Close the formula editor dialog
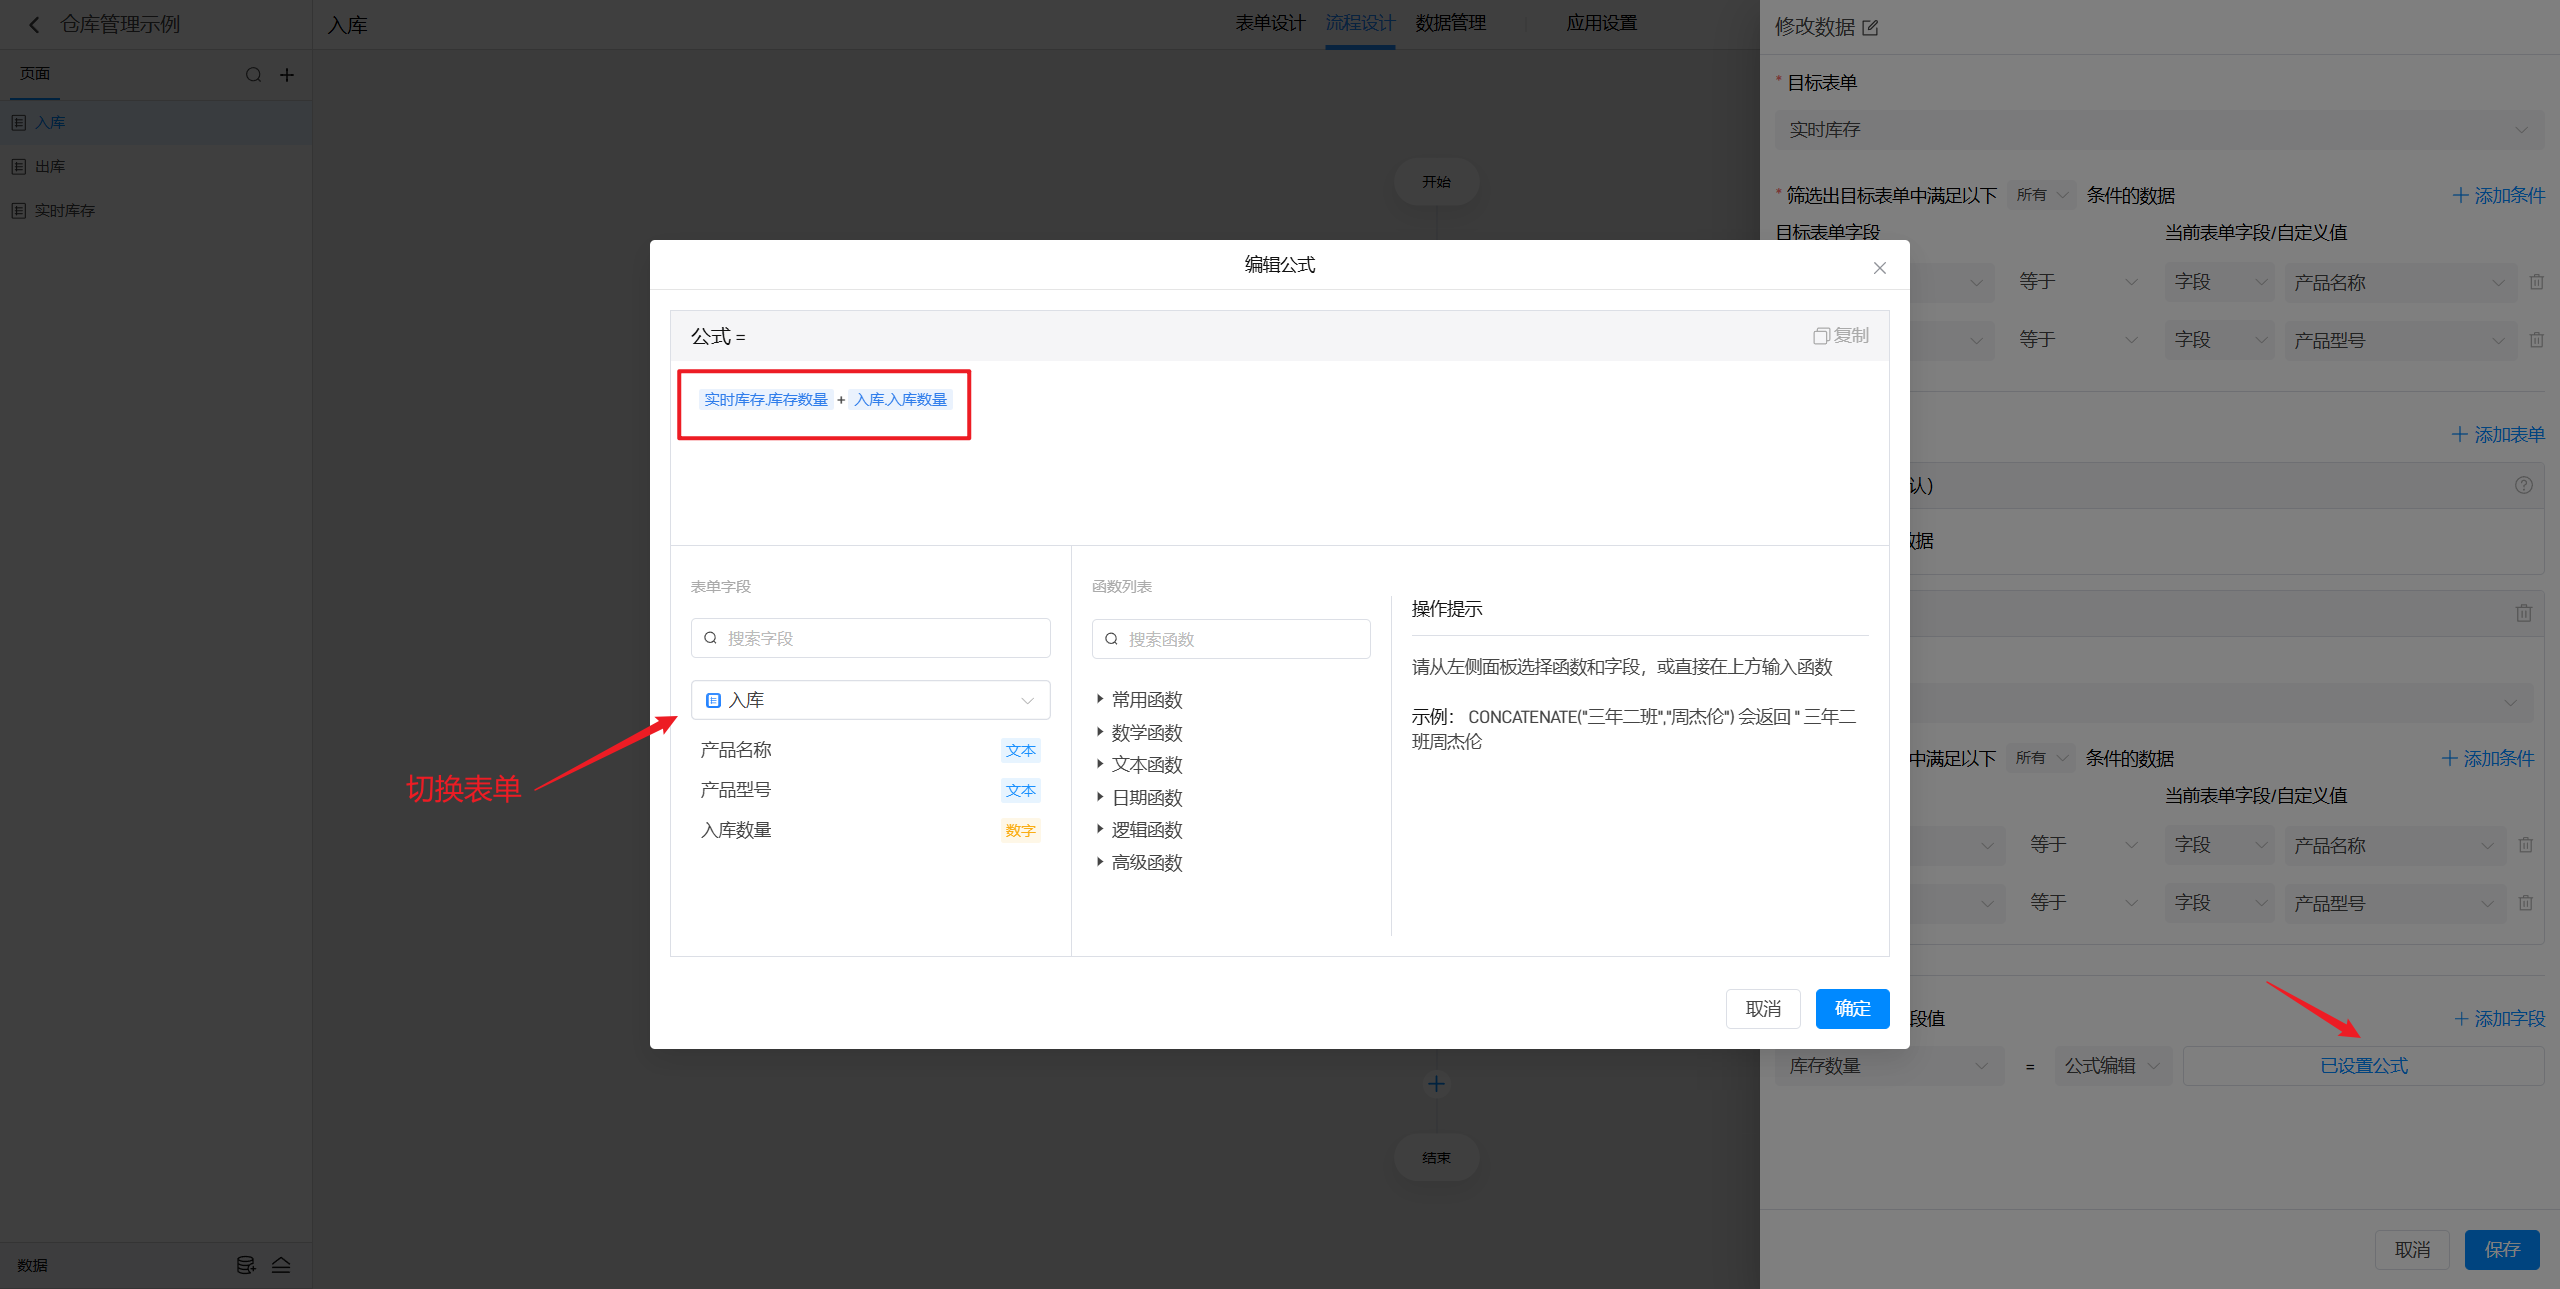 (1880, 268)
